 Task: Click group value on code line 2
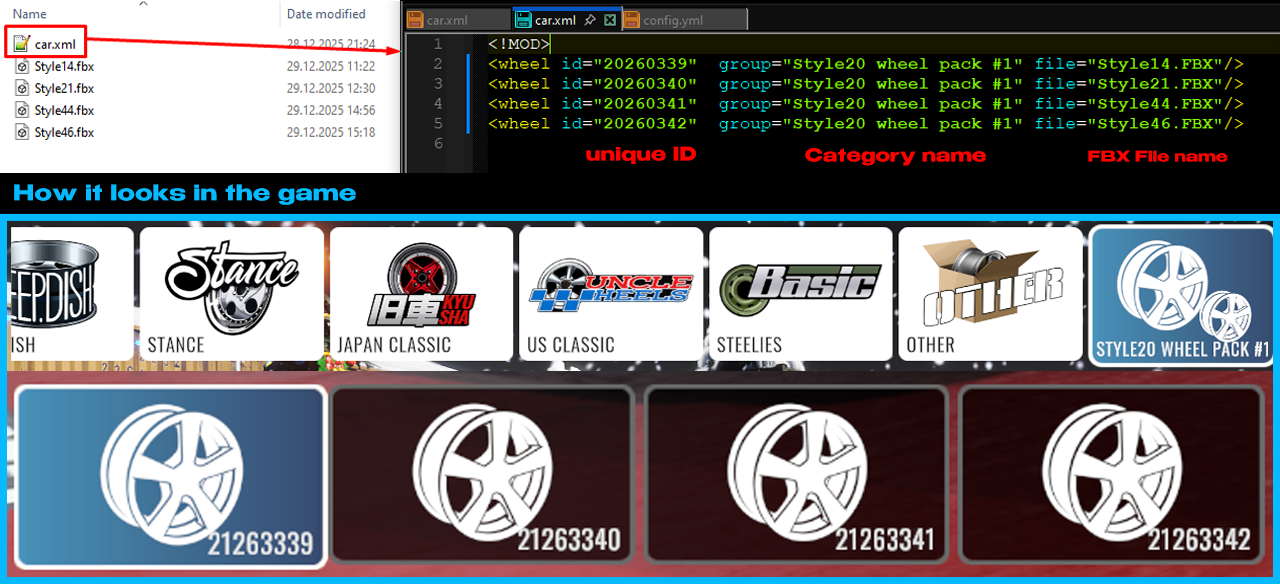coord(903,64)
